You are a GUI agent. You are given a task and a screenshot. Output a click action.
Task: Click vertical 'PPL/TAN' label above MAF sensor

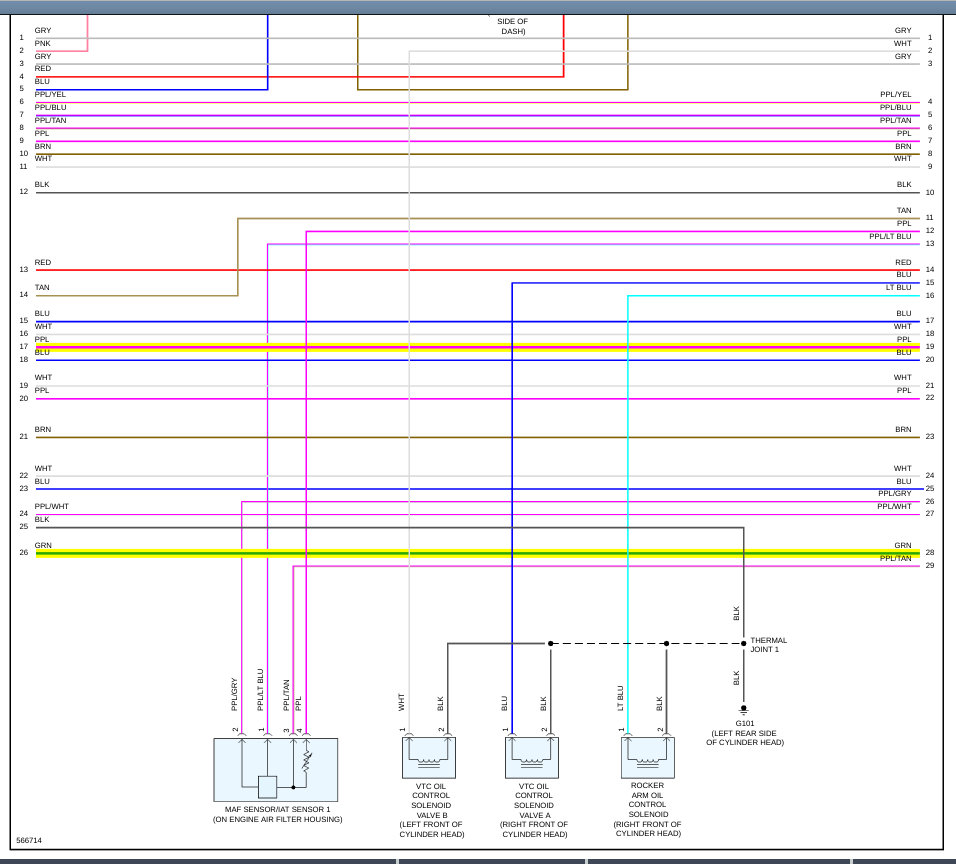pos(286,695)
